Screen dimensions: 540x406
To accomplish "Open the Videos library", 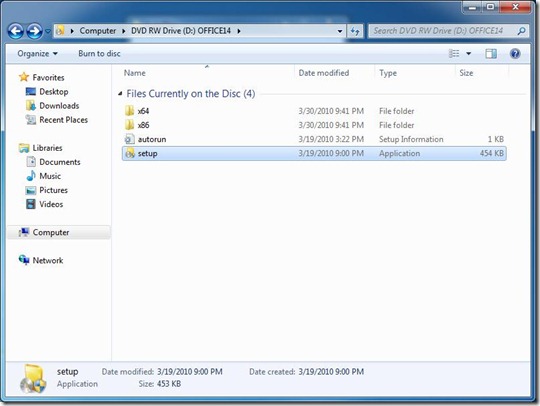I will [51, 205].
